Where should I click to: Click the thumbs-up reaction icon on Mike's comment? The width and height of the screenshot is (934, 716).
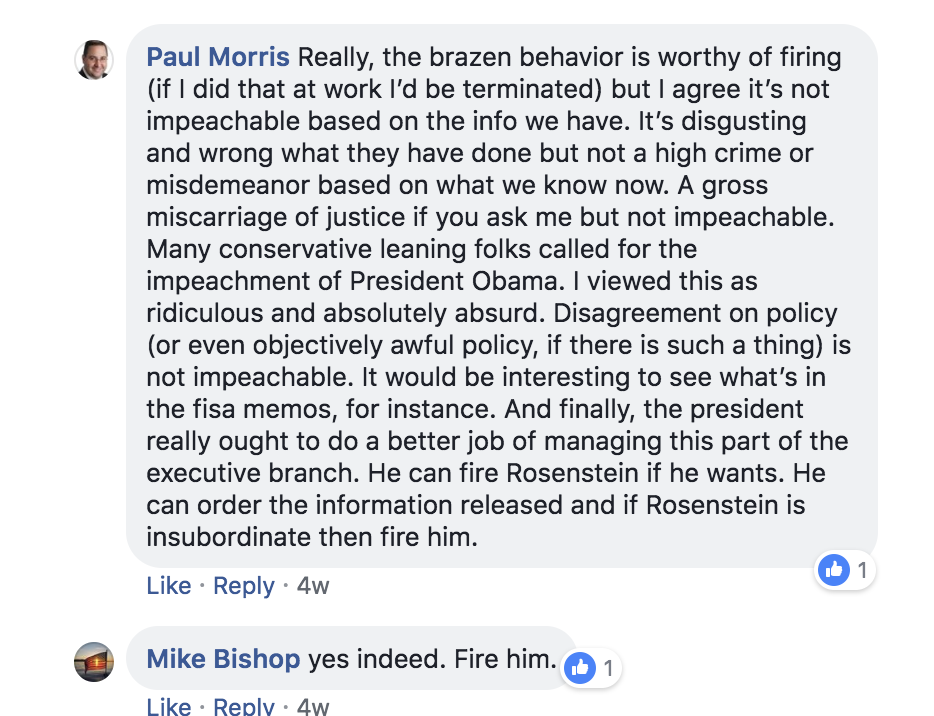tap(580, 668)
